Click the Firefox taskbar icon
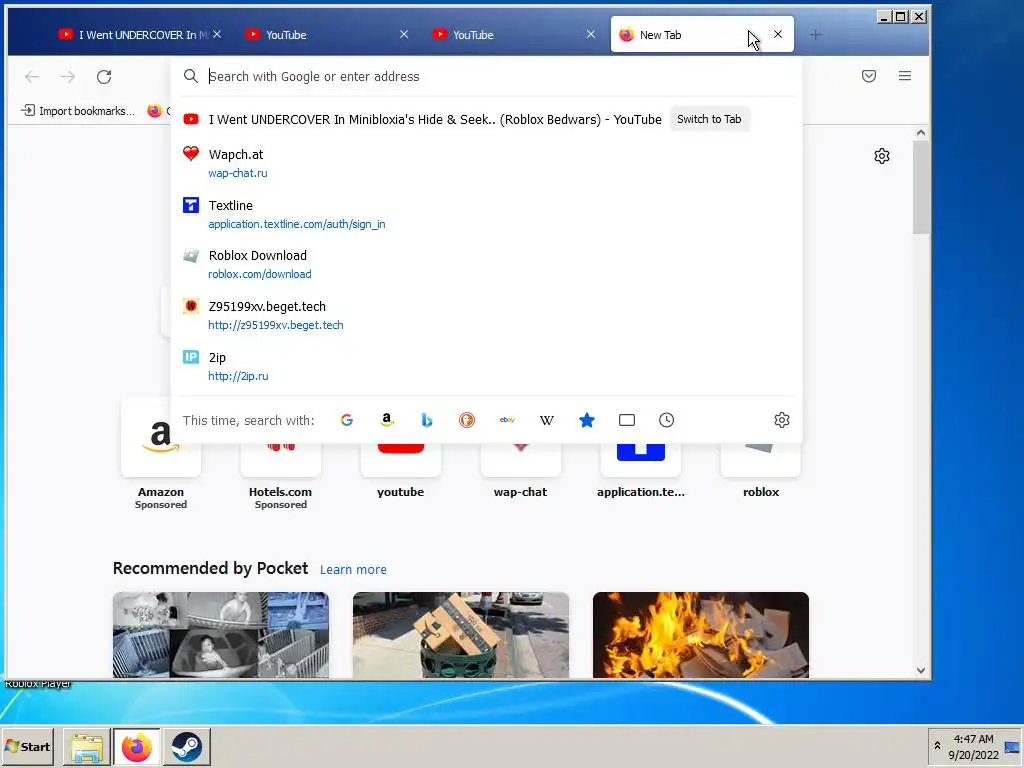1024x768 pixels. pos(136,747)
